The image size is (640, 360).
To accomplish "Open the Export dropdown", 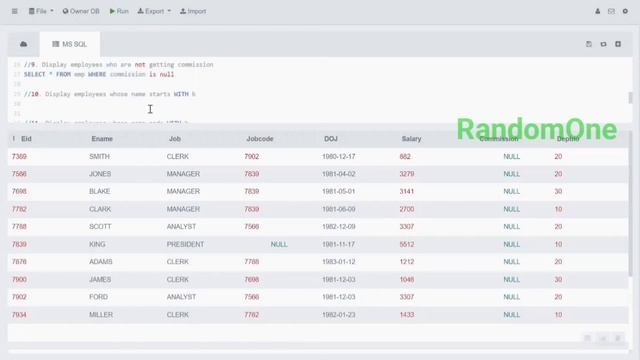I will [154, 11].
